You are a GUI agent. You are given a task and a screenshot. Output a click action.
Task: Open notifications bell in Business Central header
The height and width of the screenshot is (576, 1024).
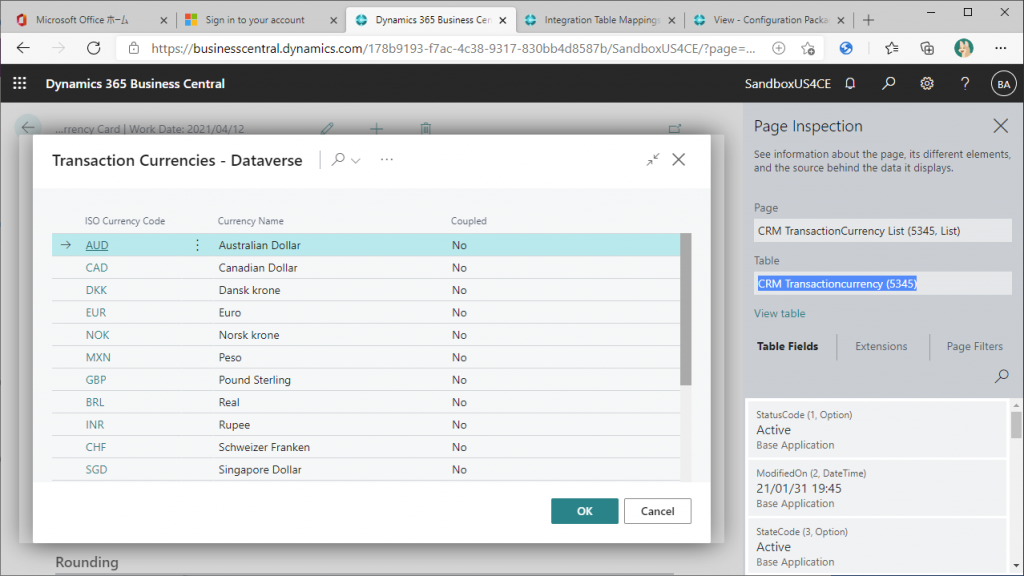(850, 84)
